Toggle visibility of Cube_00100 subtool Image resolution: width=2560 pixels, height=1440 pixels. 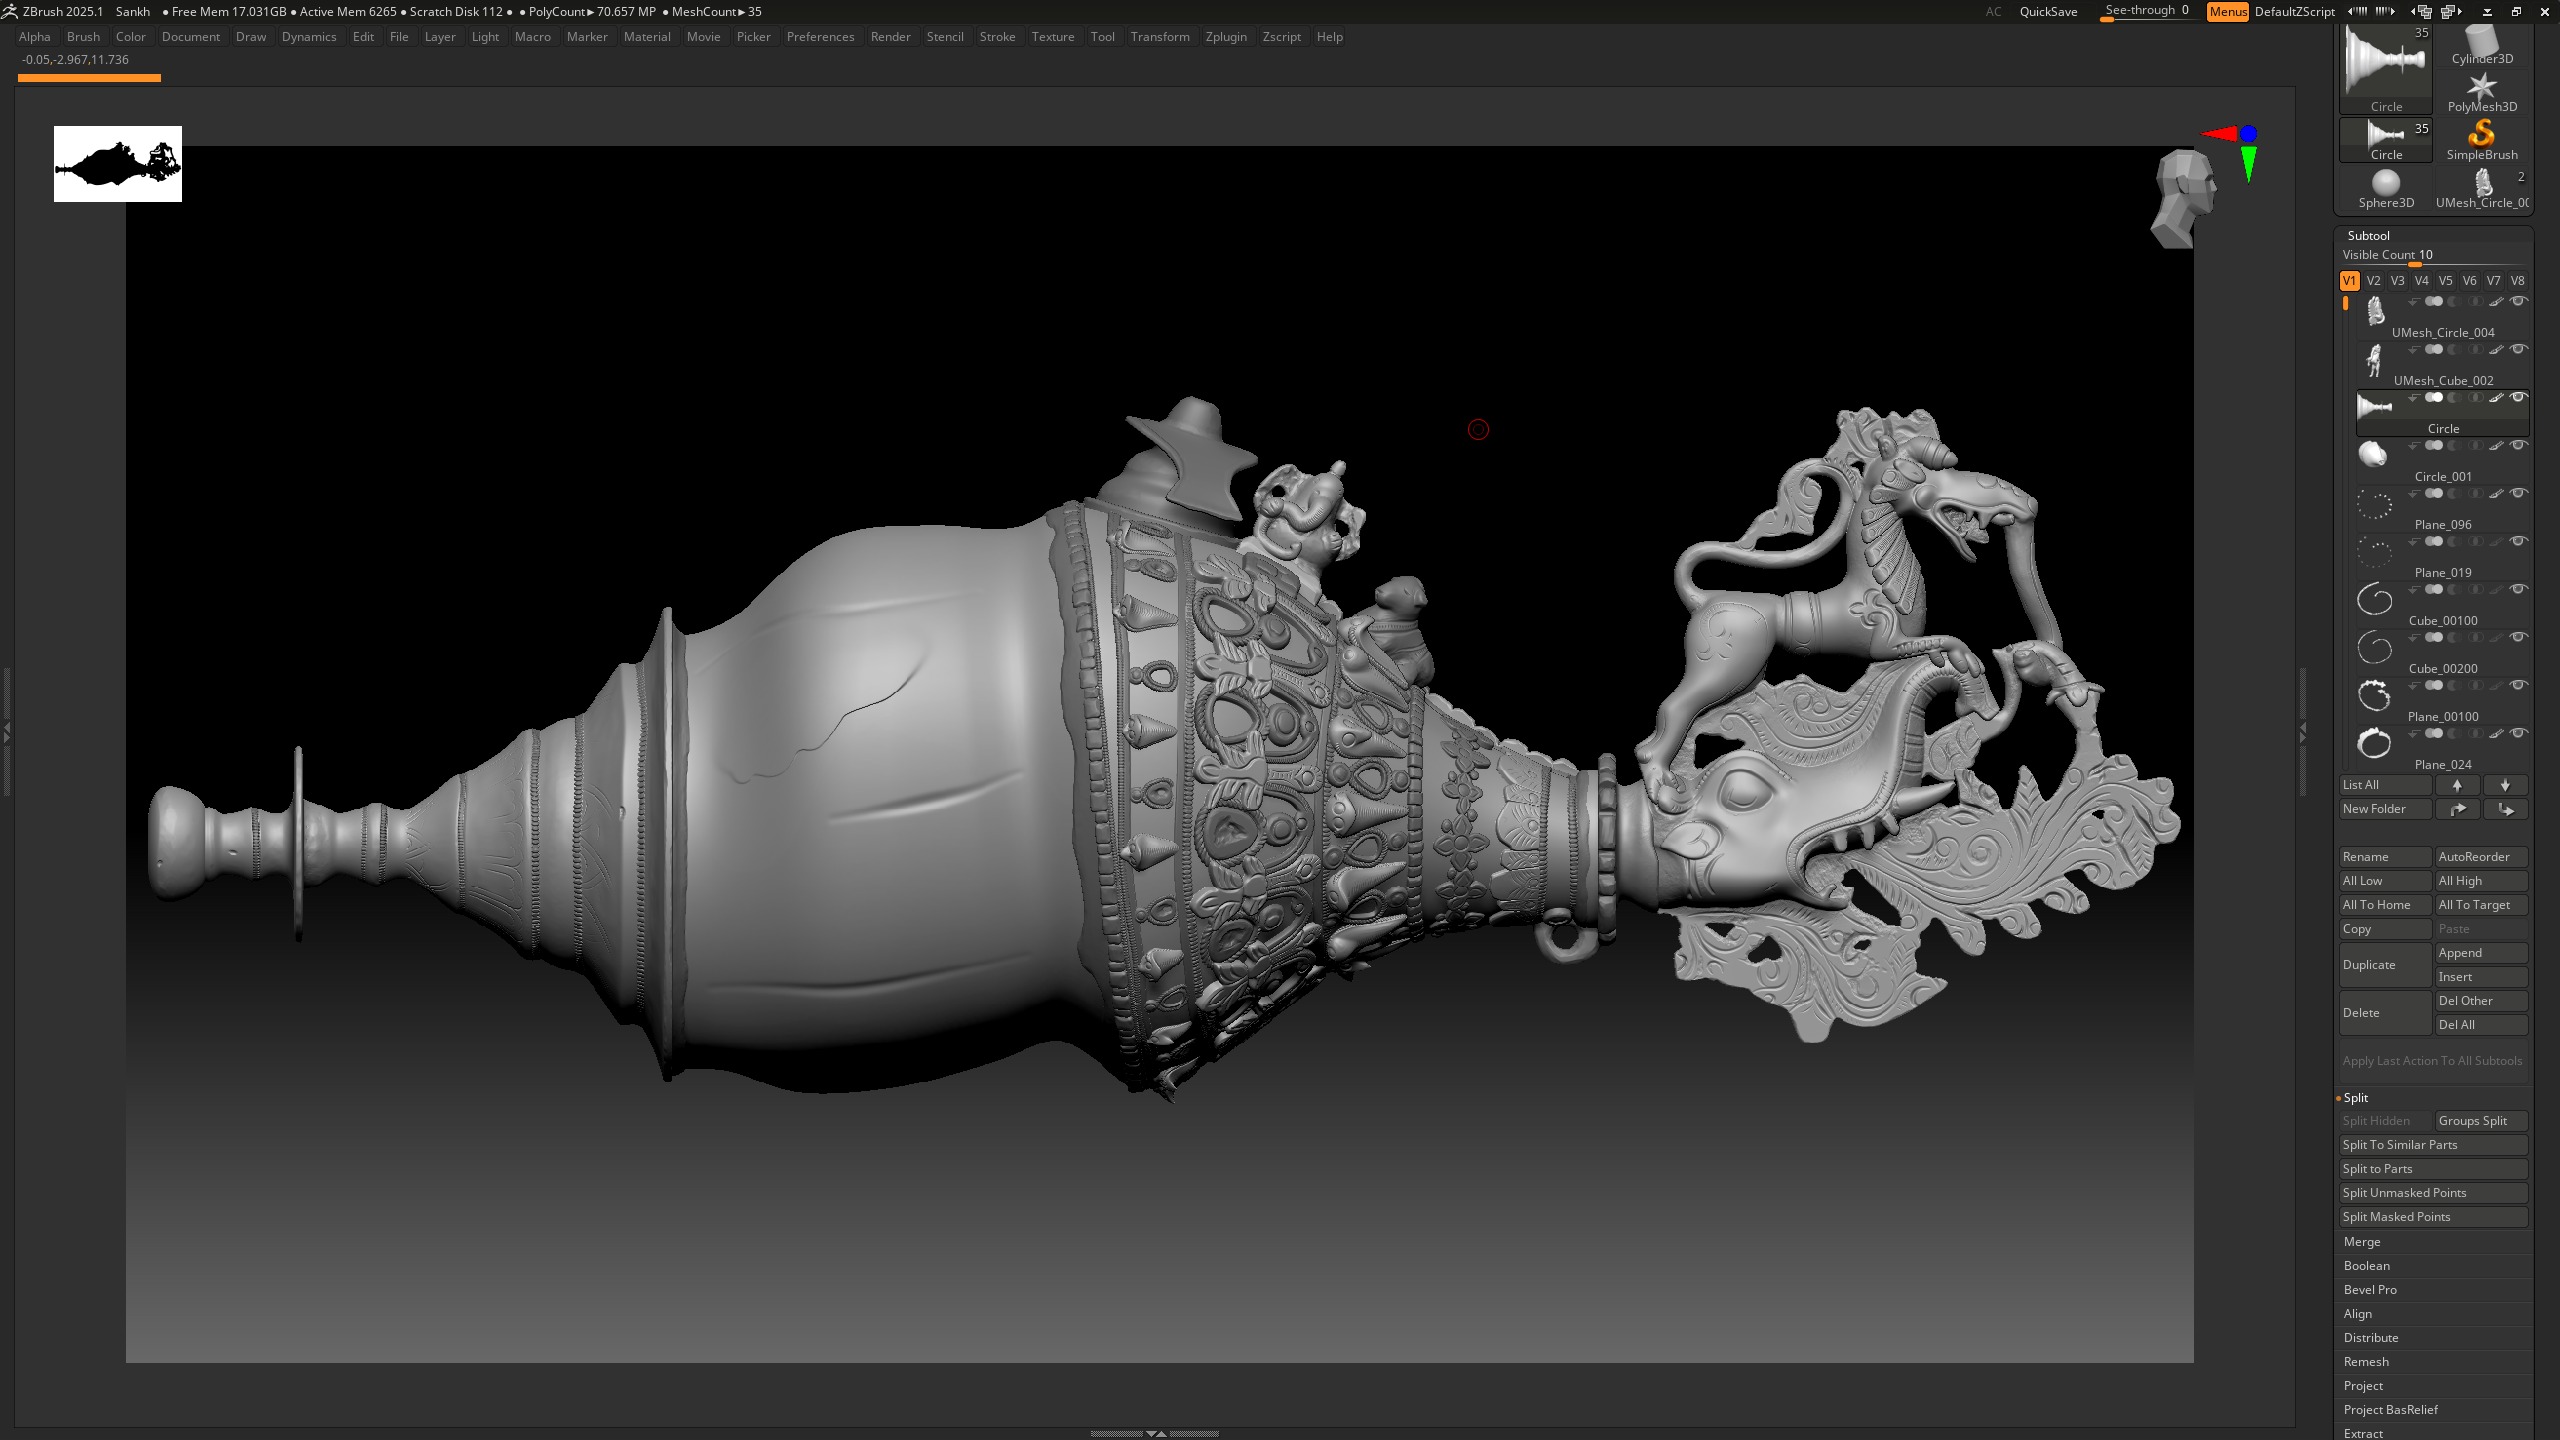[x=2519, y=590]
